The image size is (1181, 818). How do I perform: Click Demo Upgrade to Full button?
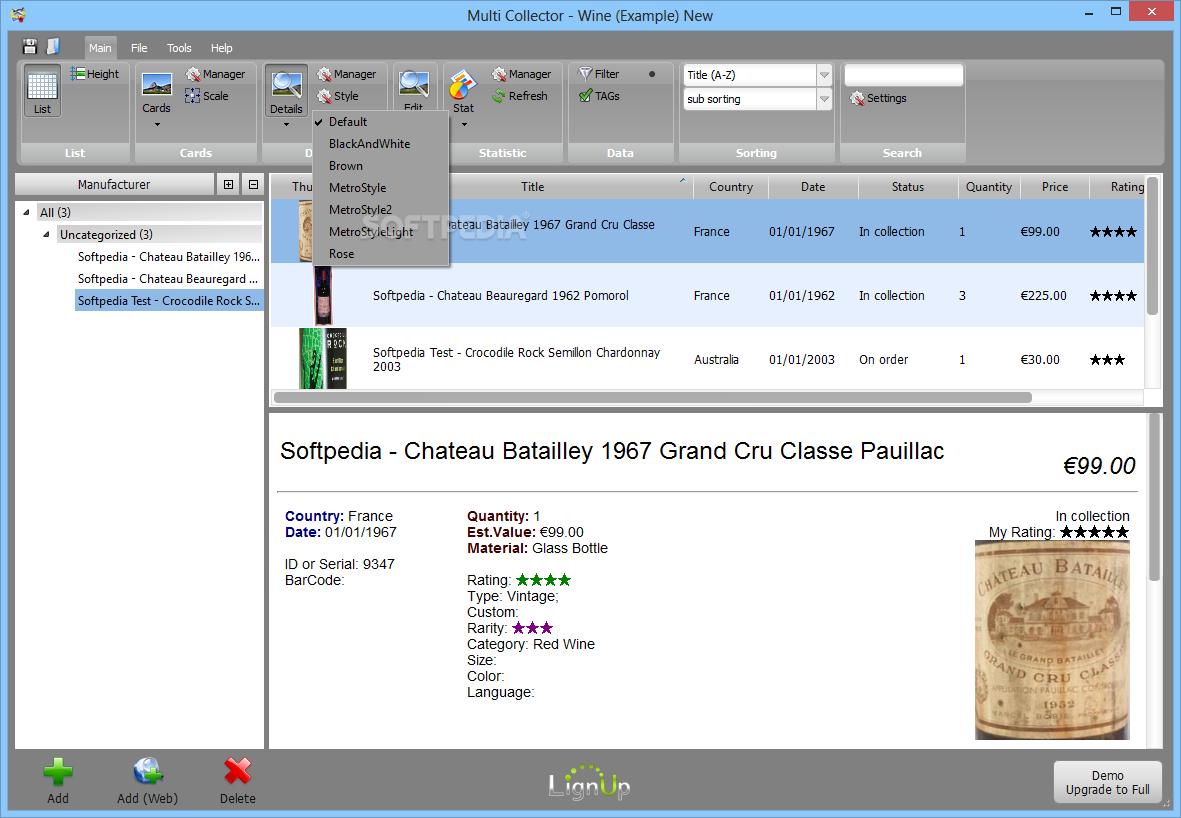[1107, 782]
